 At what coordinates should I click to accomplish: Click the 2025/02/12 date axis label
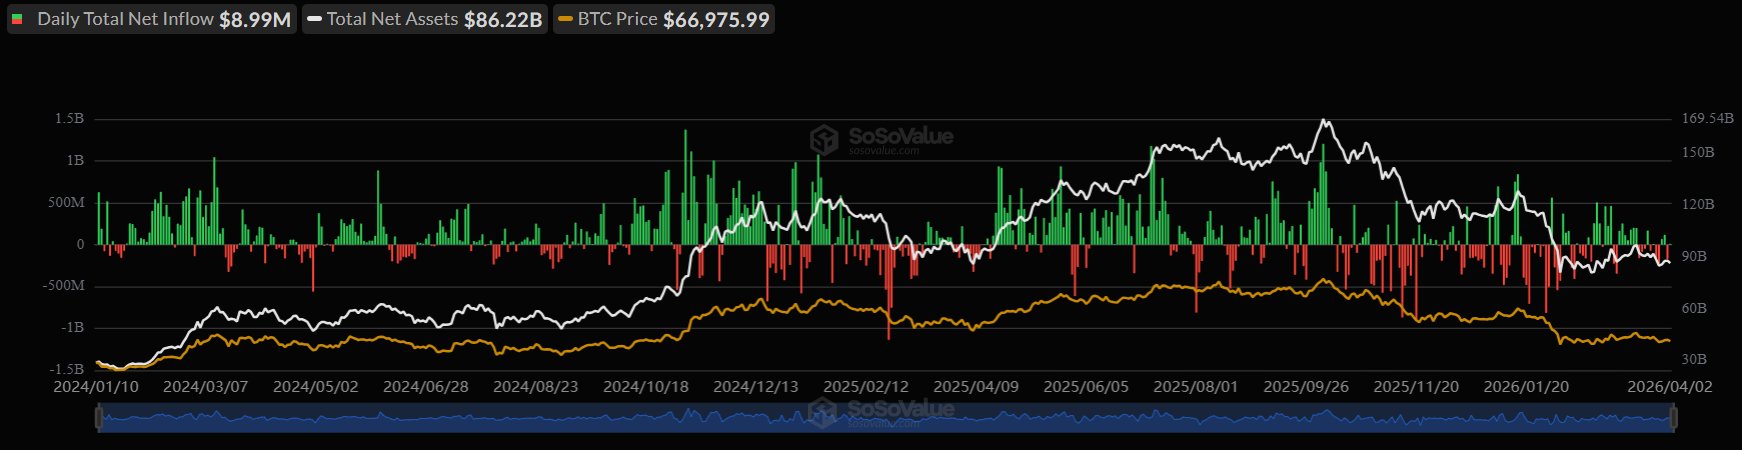tap(866, 387)
